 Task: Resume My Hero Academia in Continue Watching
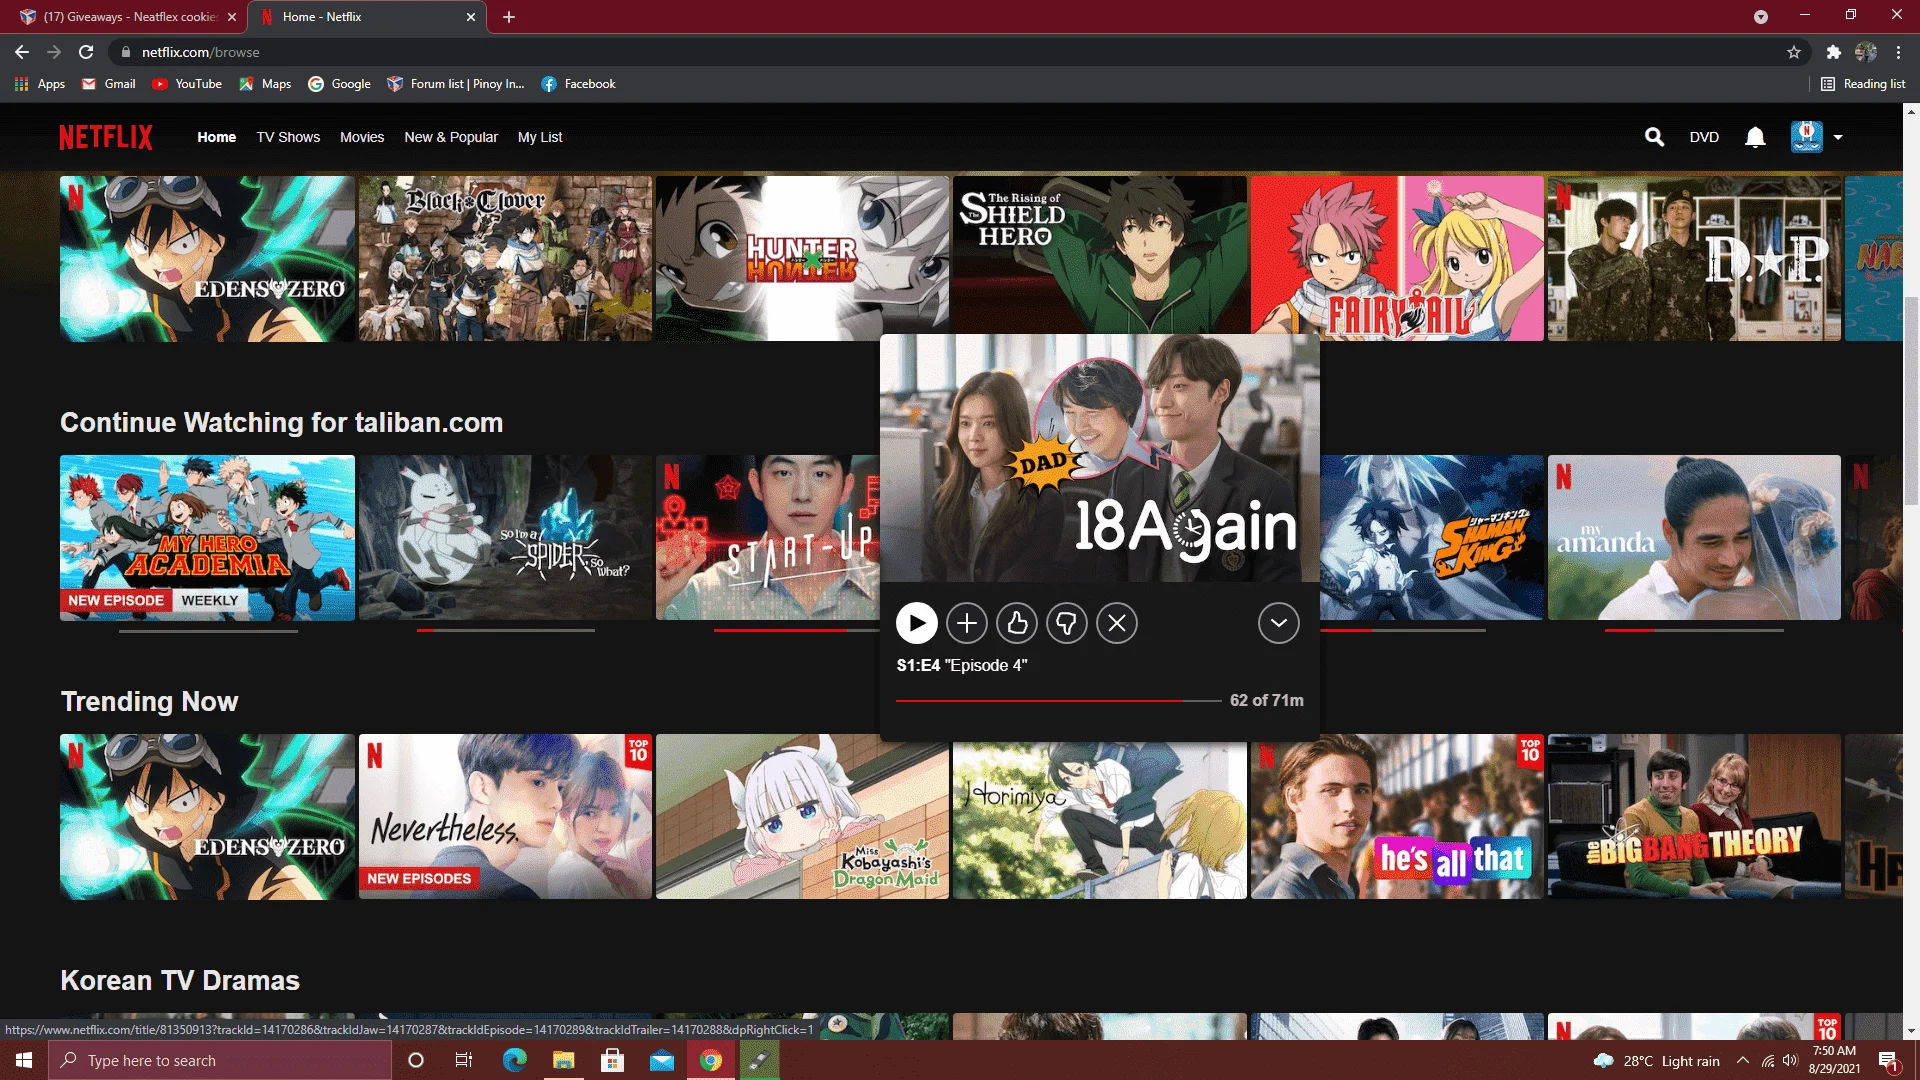pyautogui.click(x=207, y=538)
